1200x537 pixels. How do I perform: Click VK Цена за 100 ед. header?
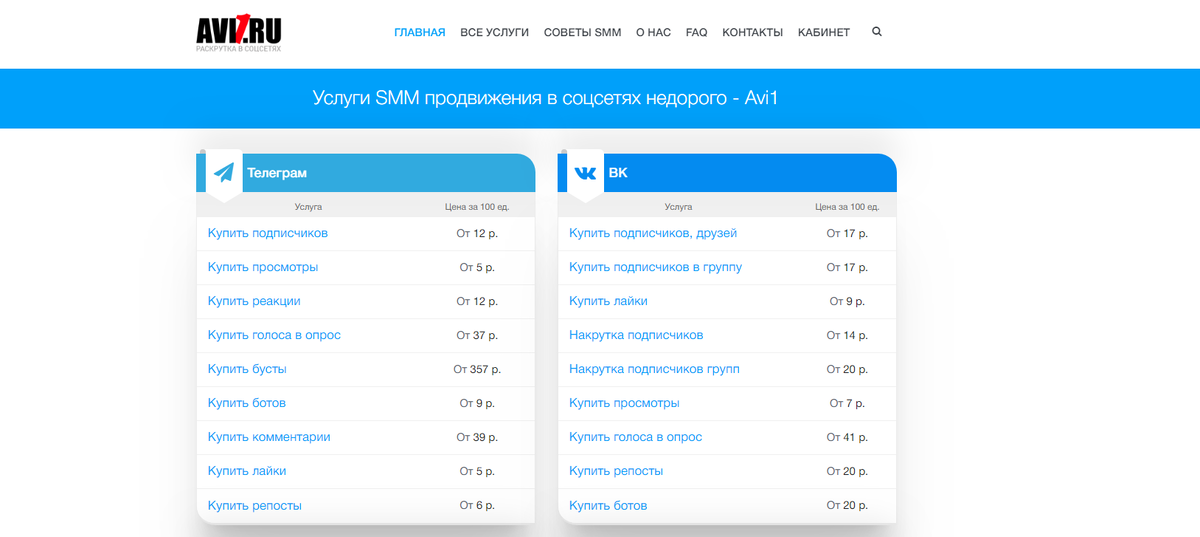click(847, 207)
